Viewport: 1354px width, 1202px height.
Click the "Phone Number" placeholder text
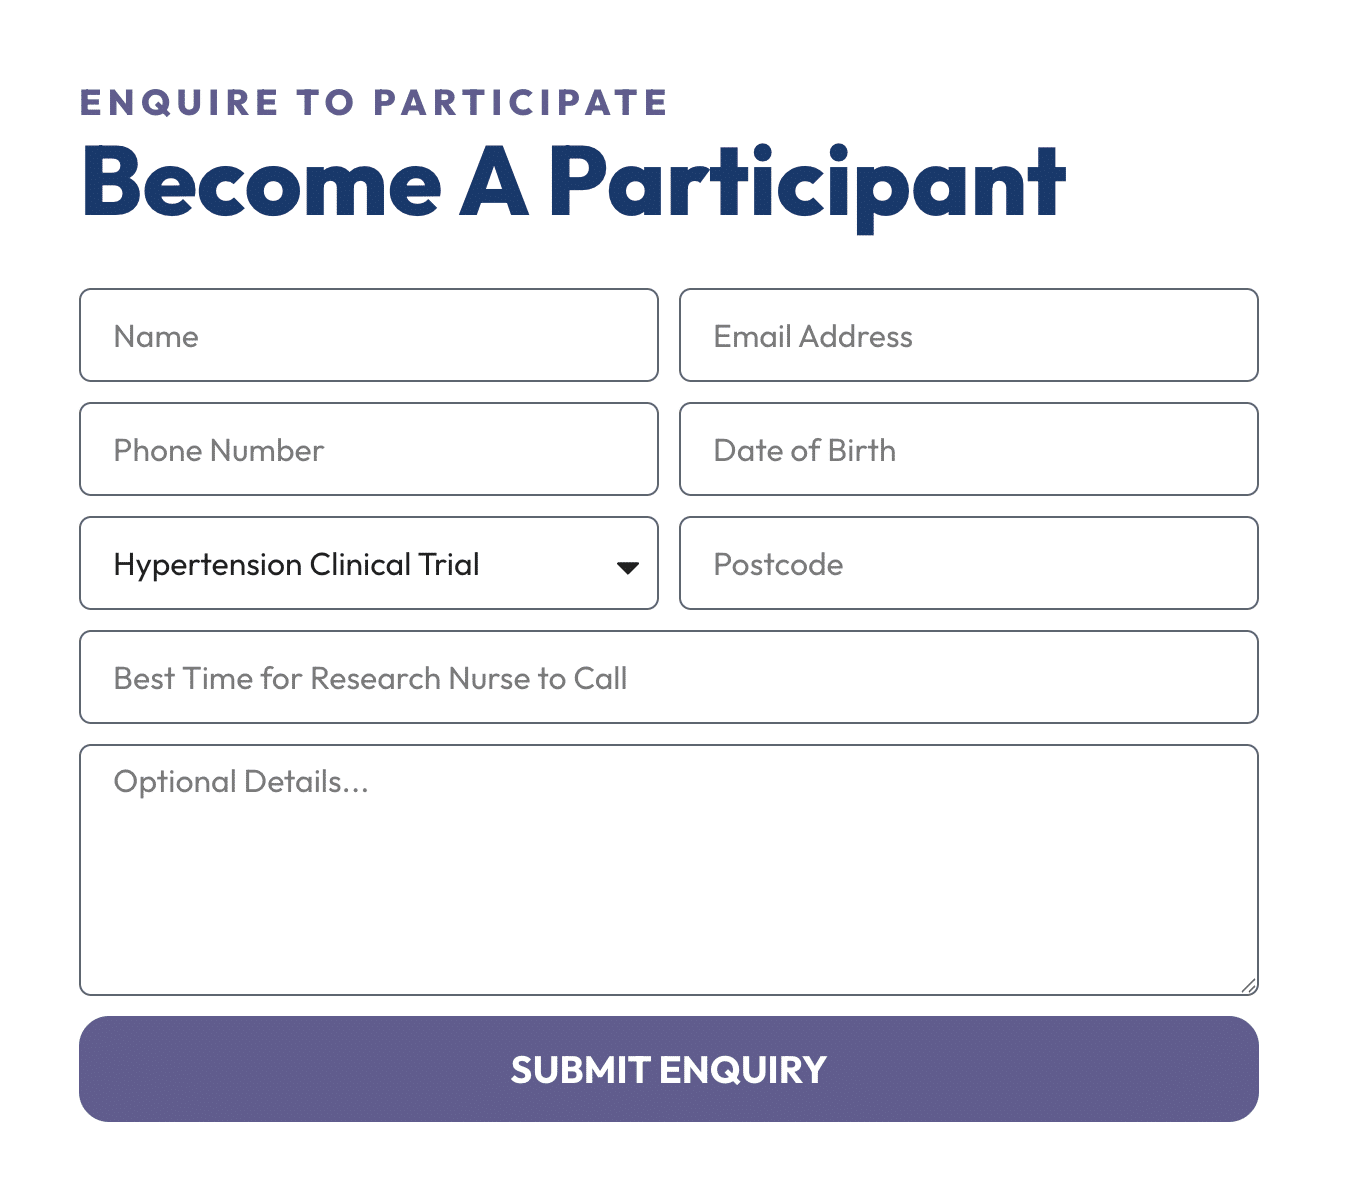coord(218,450)
